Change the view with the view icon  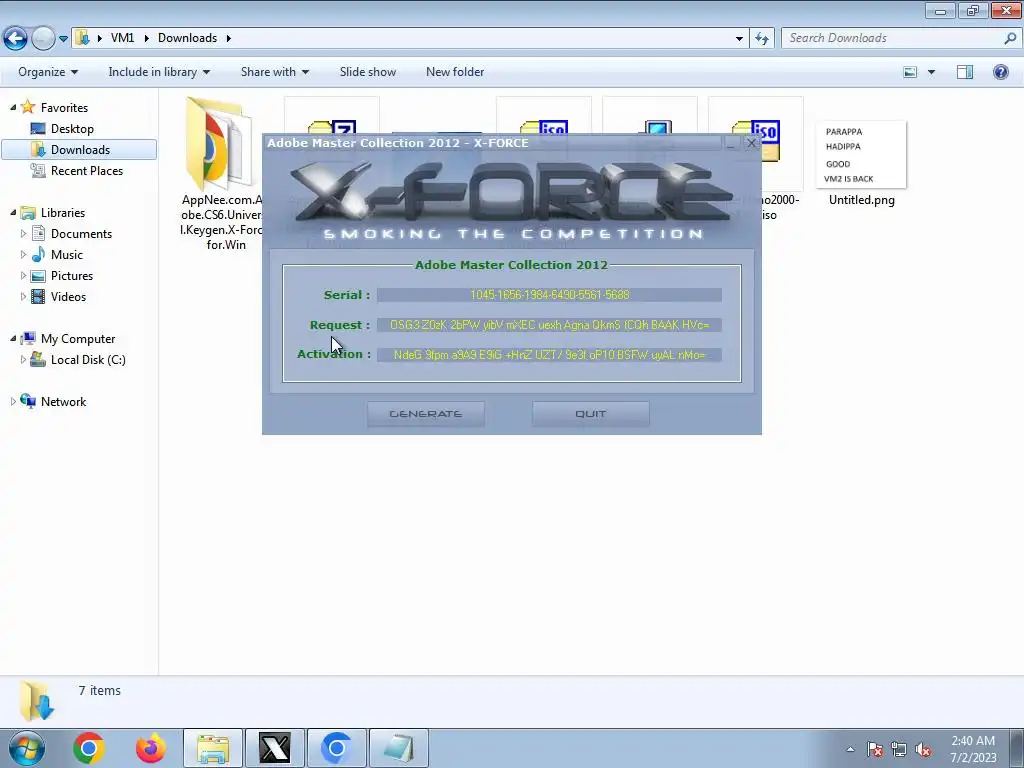point(910,72)
